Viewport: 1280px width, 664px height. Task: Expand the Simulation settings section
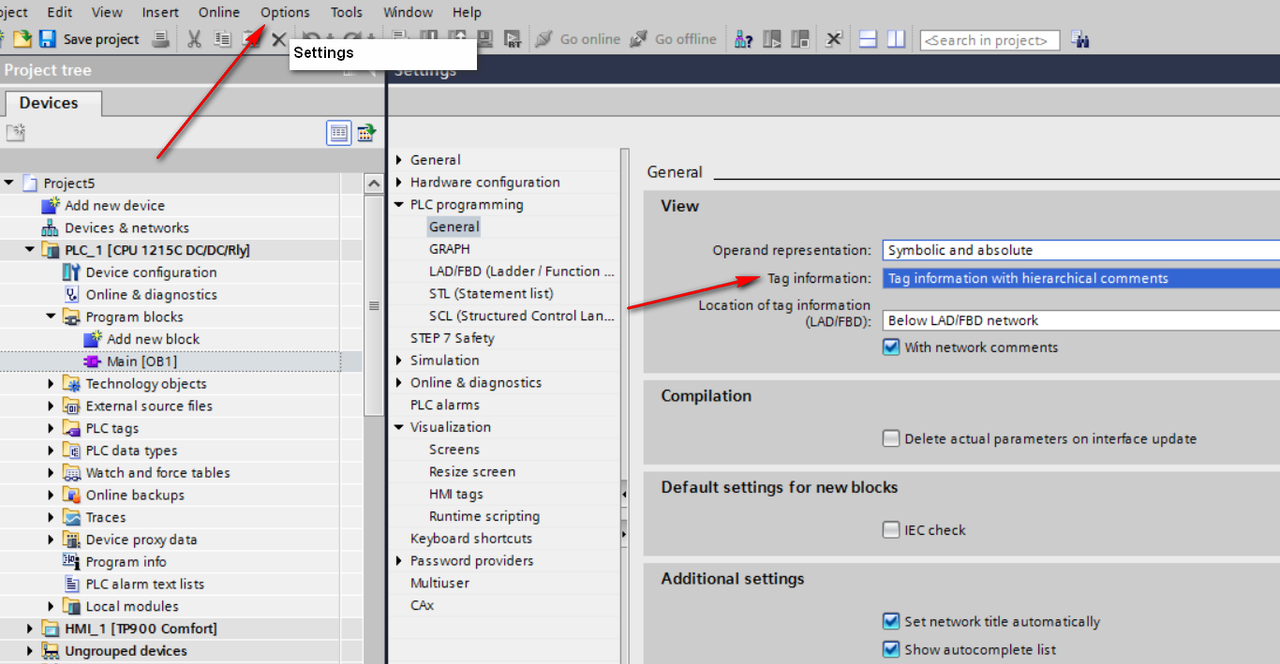coord(399,360)
